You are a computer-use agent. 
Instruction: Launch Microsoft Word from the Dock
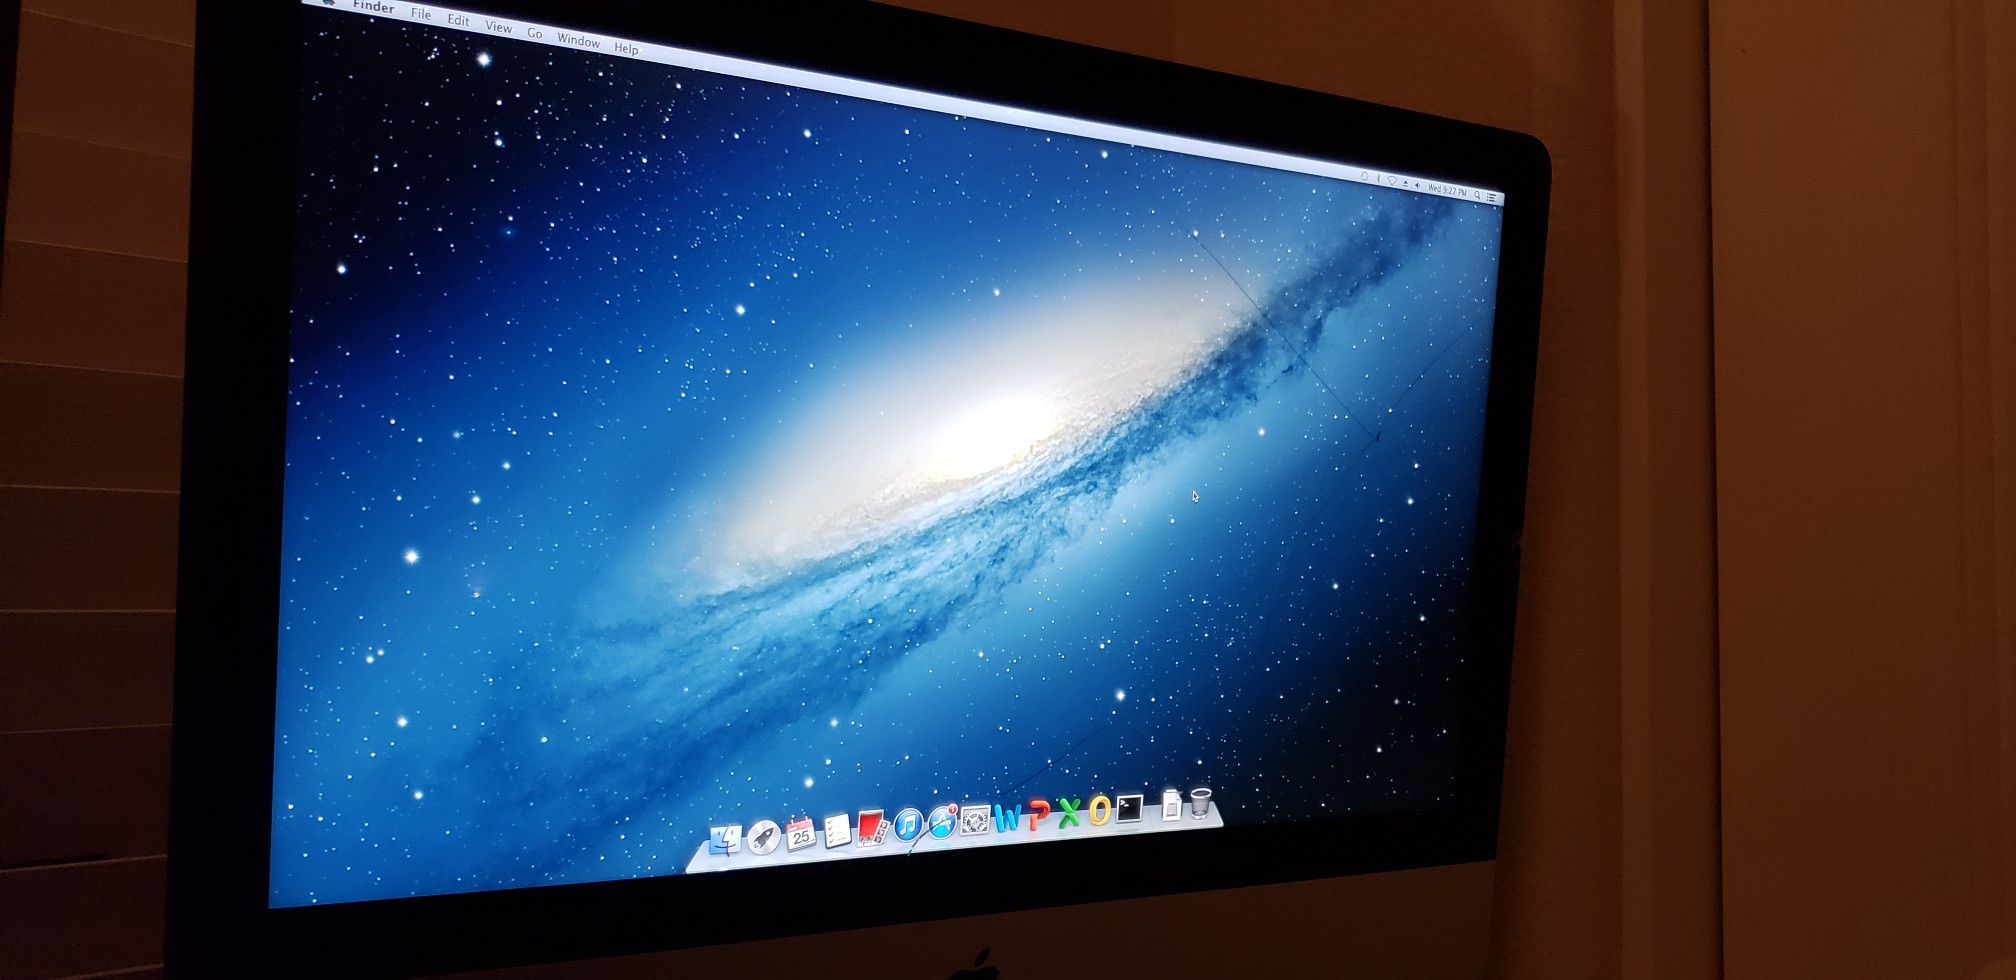1008,817
